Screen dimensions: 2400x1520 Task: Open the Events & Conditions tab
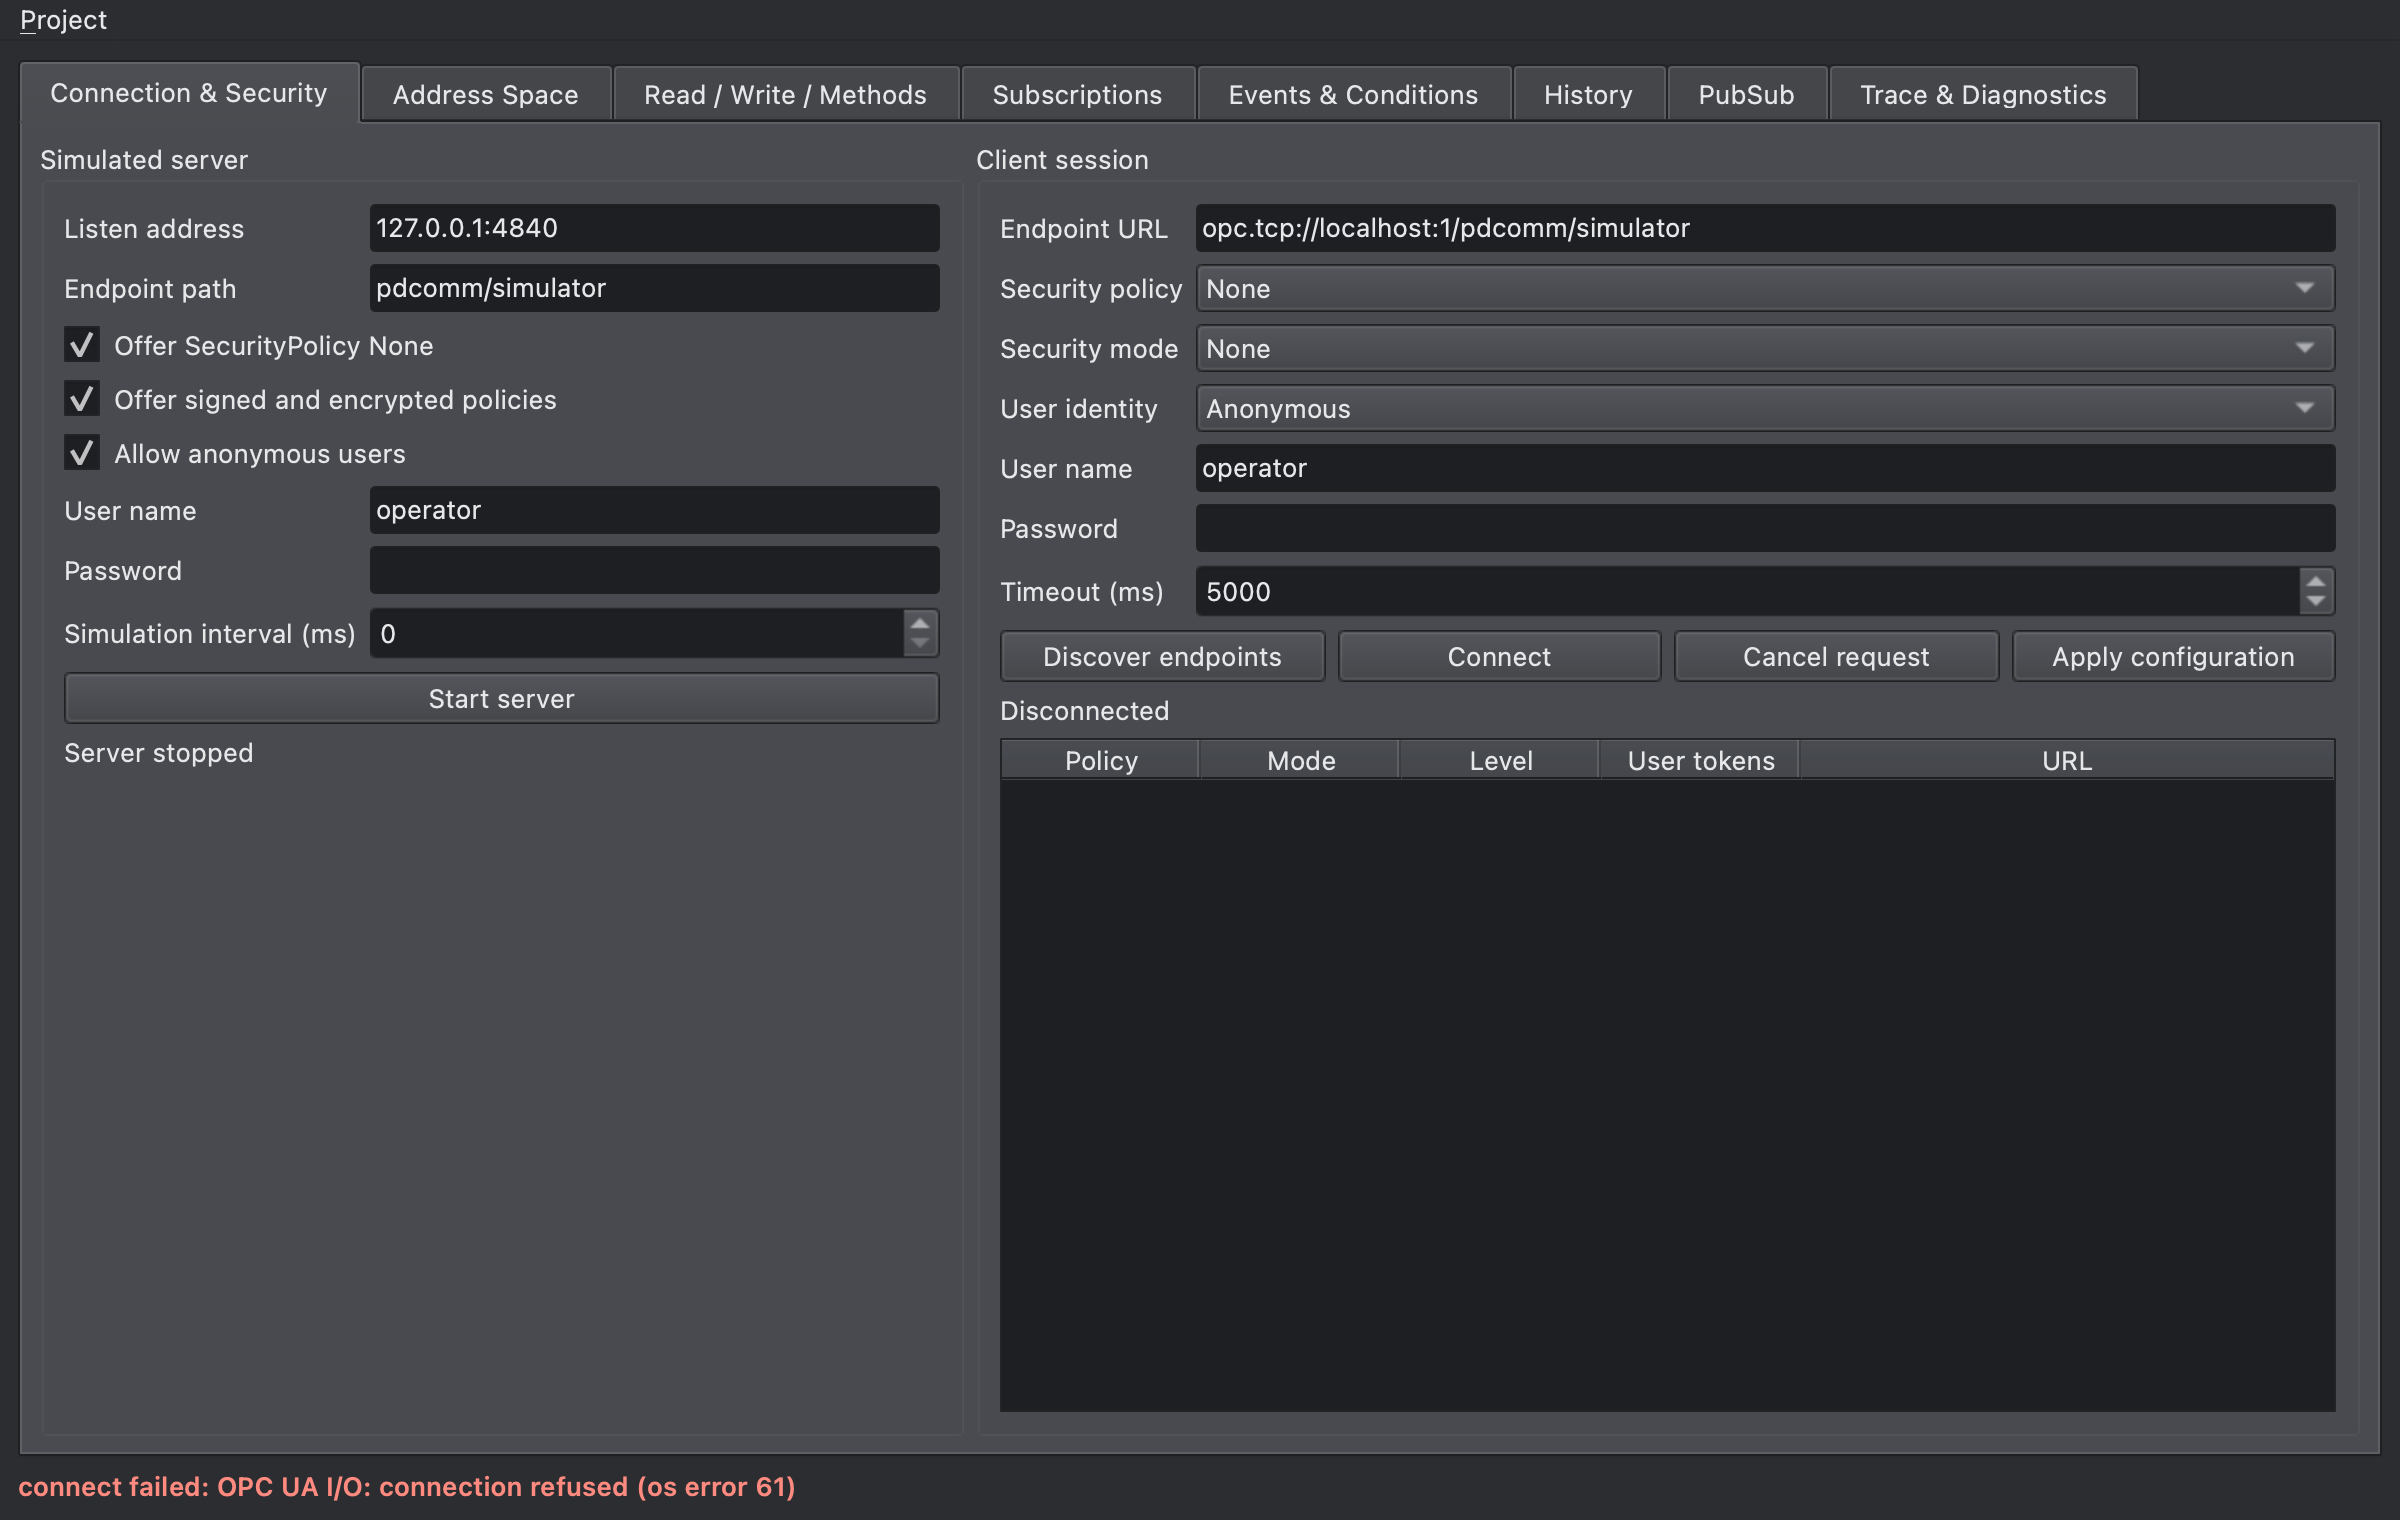pos(1353,95)
